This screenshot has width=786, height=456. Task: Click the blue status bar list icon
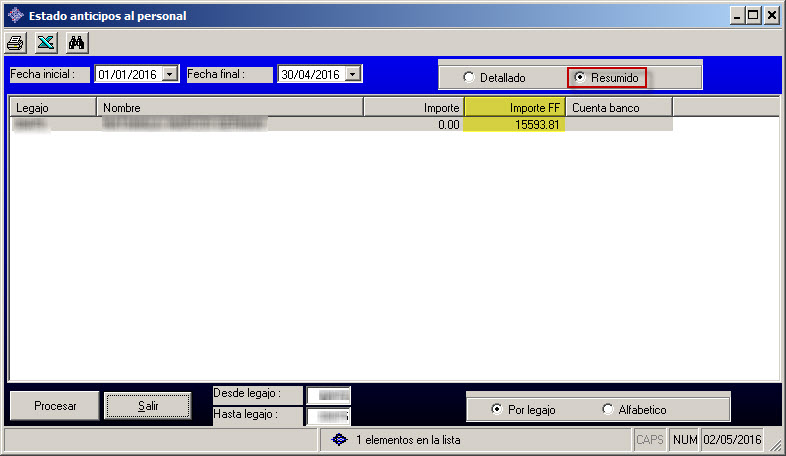[339, 439]
